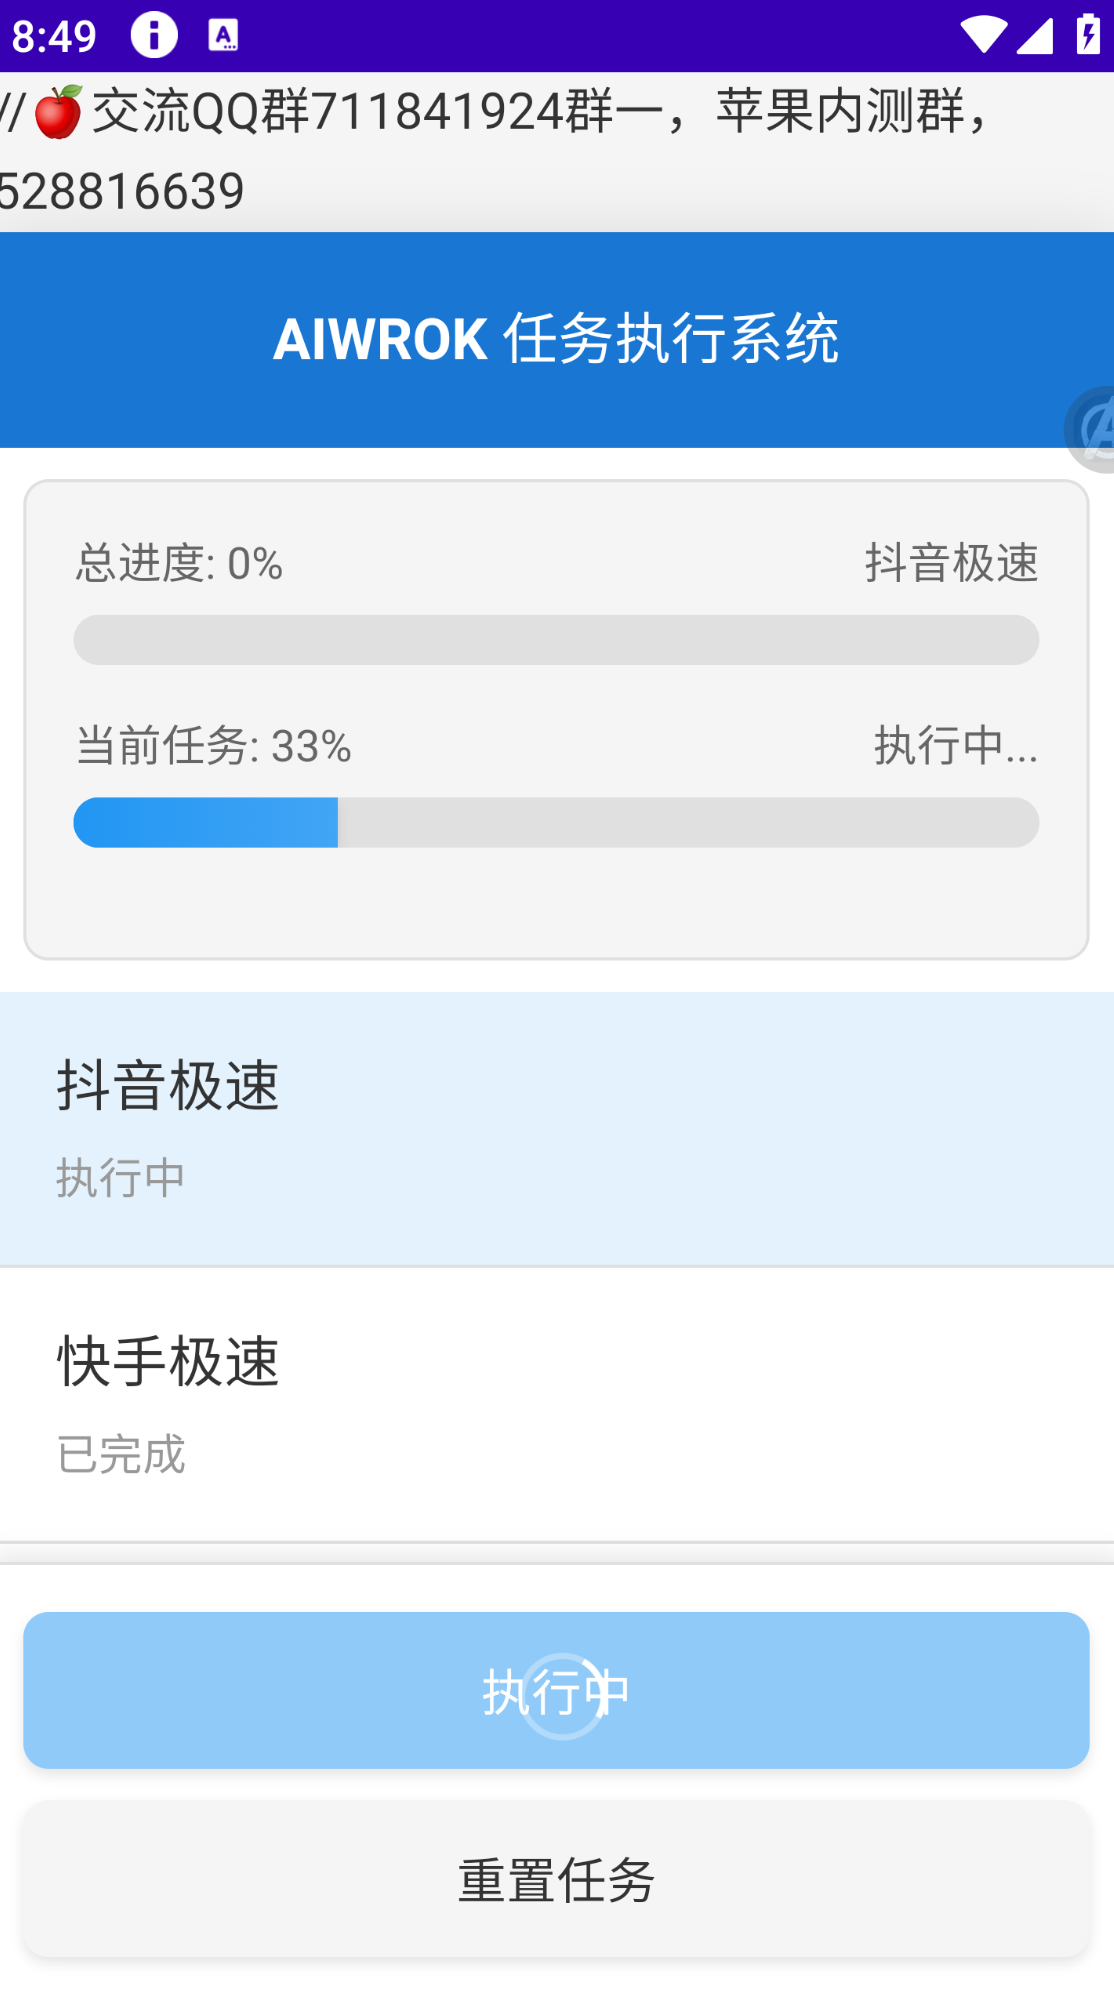Tap the info icon in status bar
Viewport: 1114px width, 1997px height.
[x=154, y=36]
